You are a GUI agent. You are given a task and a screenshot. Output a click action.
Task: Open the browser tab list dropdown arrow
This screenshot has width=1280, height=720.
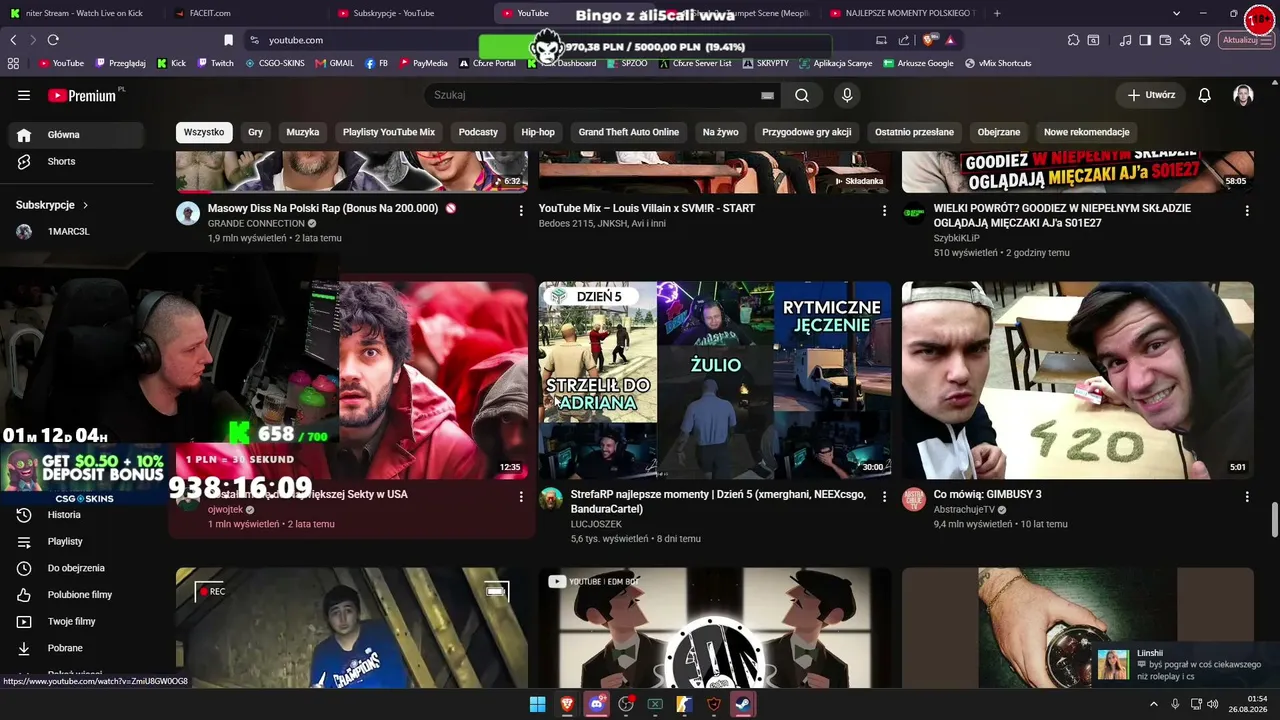tap(1176, 13)
